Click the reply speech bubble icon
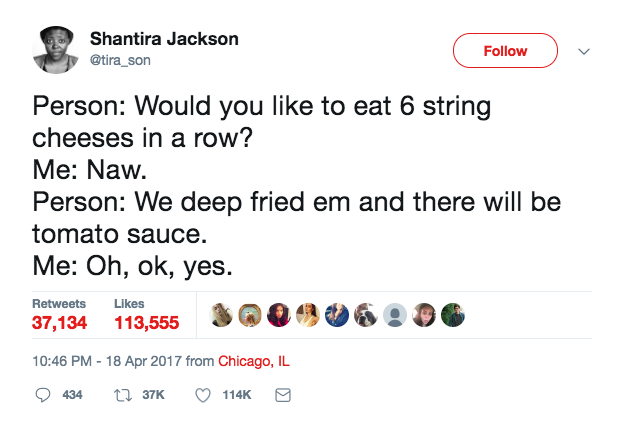The height and width of the screenshot is (429, 627). pyautogui.click(x=43, y=396)
